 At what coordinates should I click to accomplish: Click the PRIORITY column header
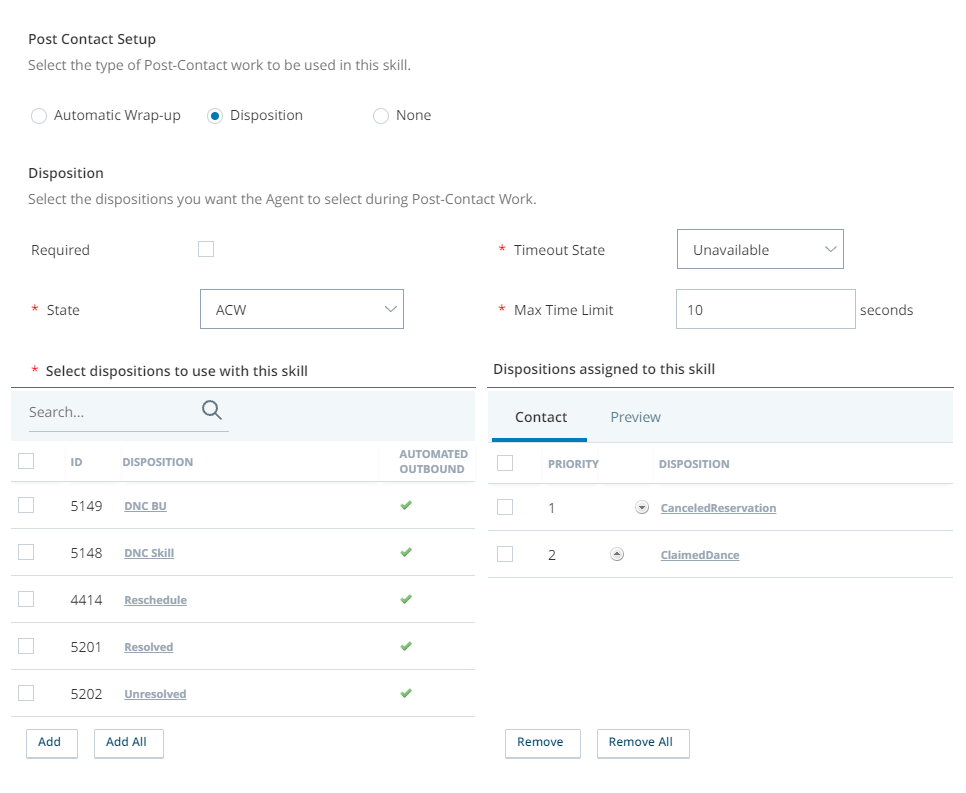(573, 464)
